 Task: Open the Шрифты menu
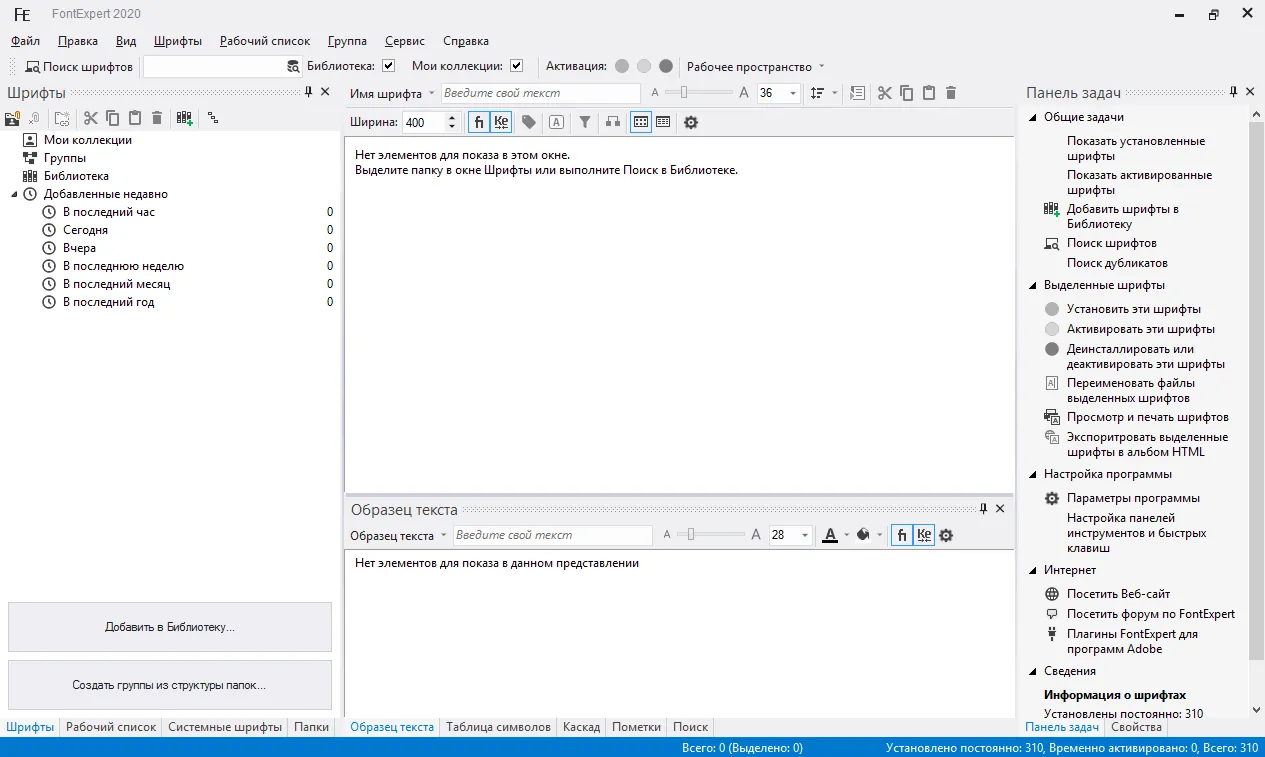point(178,41)
